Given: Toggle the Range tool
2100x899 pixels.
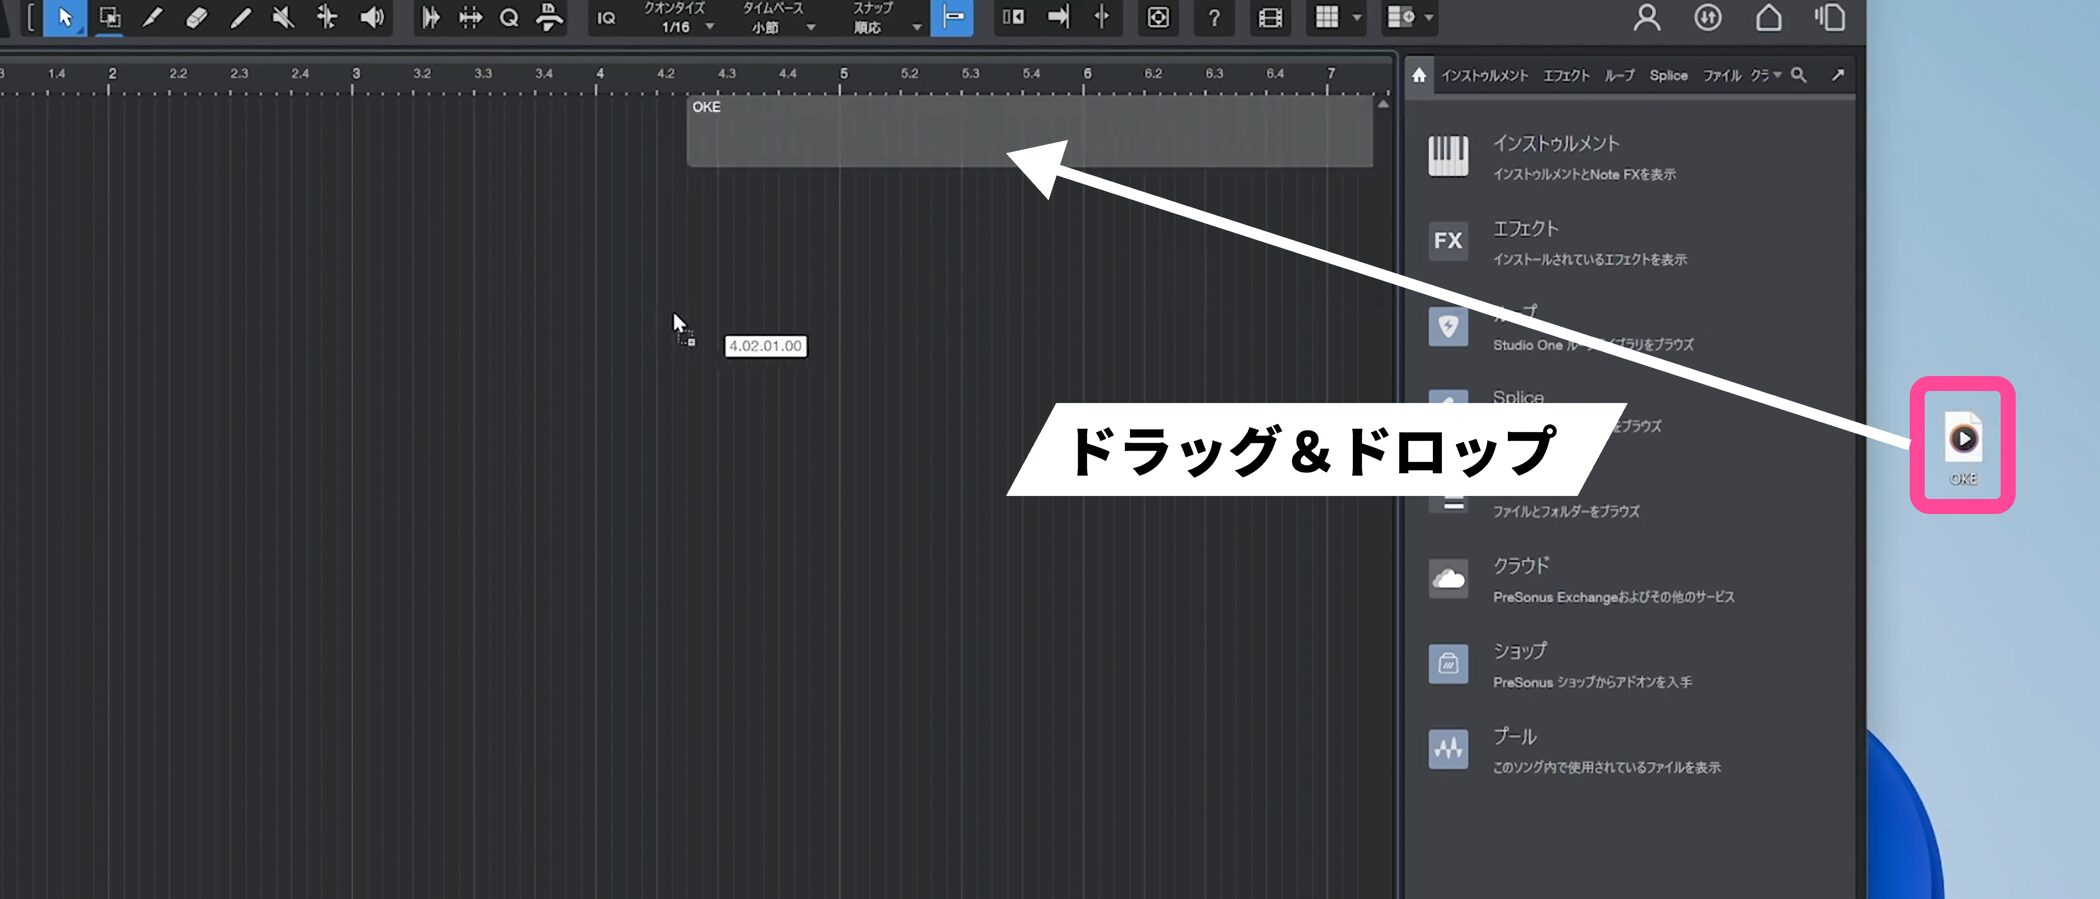Looking at the screenshot, I should [109, 18].
